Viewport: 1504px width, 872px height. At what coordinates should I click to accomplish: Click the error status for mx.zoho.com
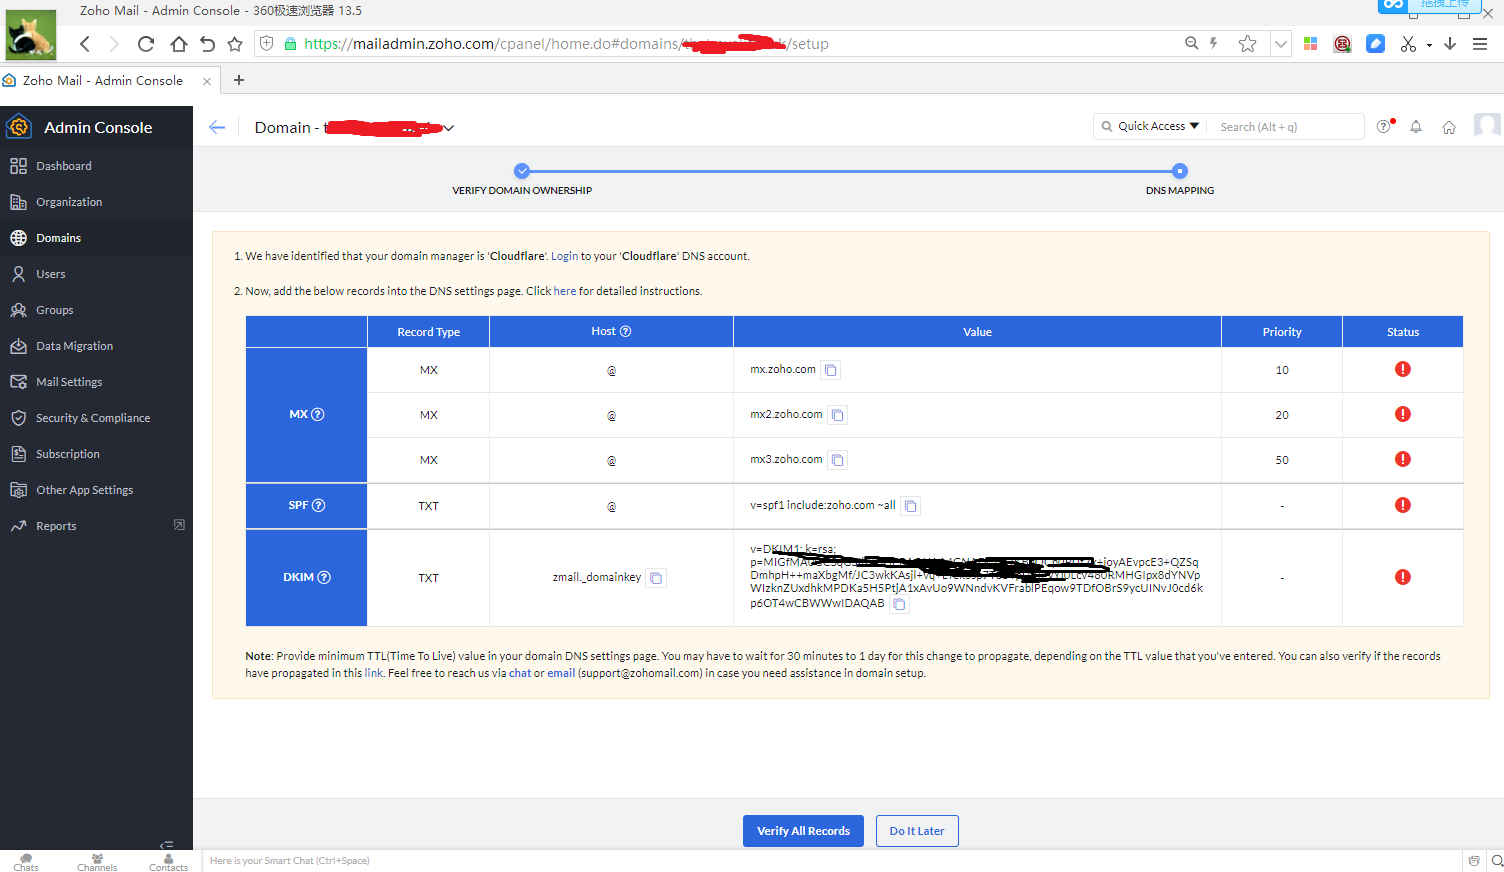[1403, 369]
